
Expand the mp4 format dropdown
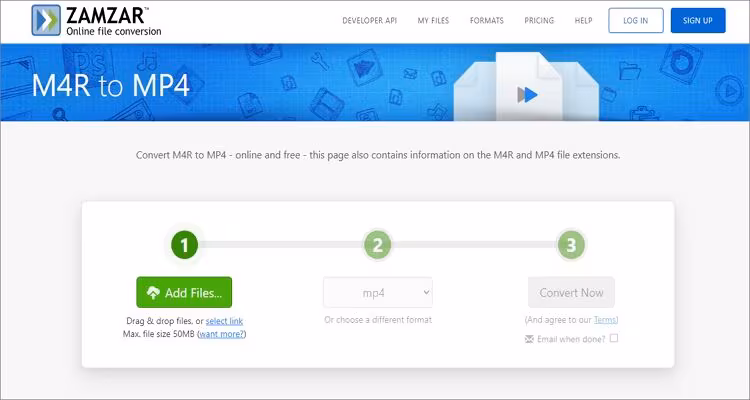[378, 292]
